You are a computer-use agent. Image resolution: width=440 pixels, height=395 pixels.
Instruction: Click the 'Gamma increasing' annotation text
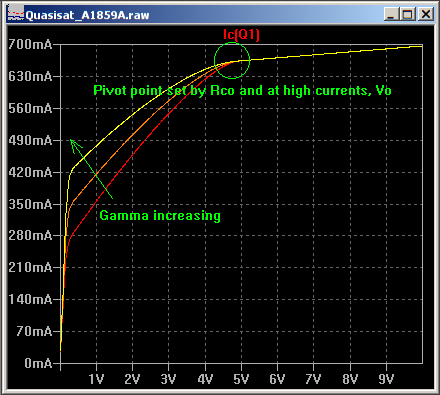[x=160, y=216]
